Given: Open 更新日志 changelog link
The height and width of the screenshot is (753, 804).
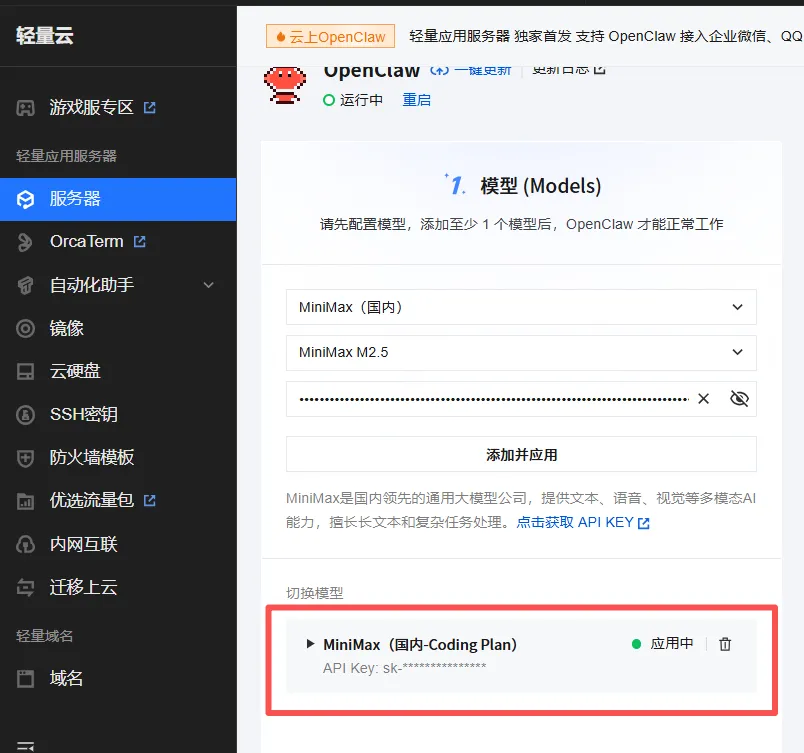Looking at the screenshot, I should [x=569, y=70].
